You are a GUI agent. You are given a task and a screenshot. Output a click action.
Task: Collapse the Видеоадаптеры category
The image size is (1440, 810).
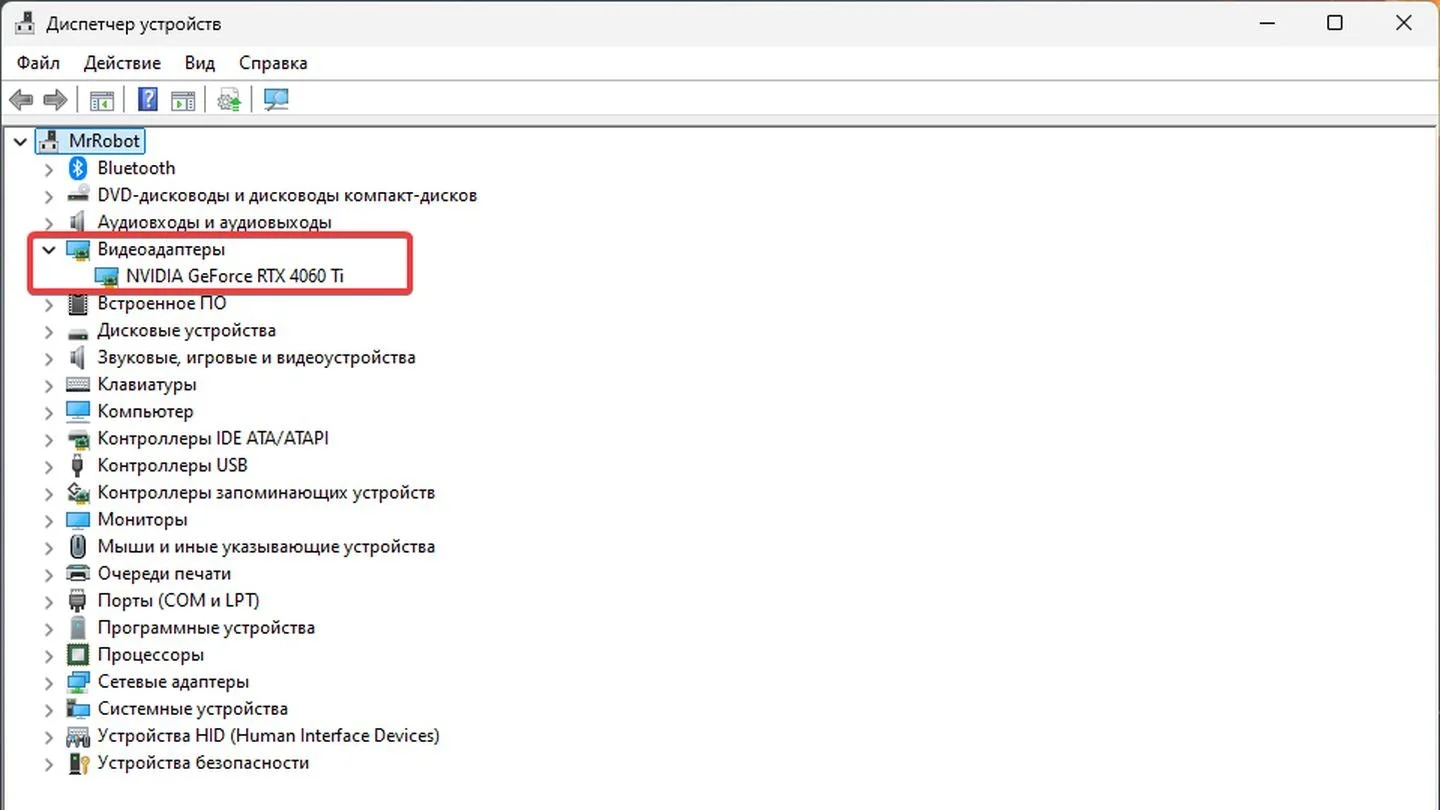[x=48, y=250]
